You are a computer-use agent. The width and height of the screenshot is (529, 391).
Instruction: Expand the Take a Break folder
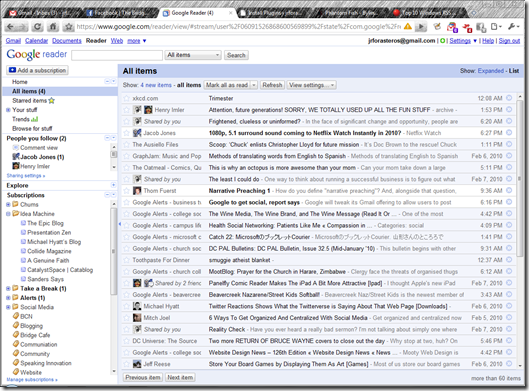[8, 288]
